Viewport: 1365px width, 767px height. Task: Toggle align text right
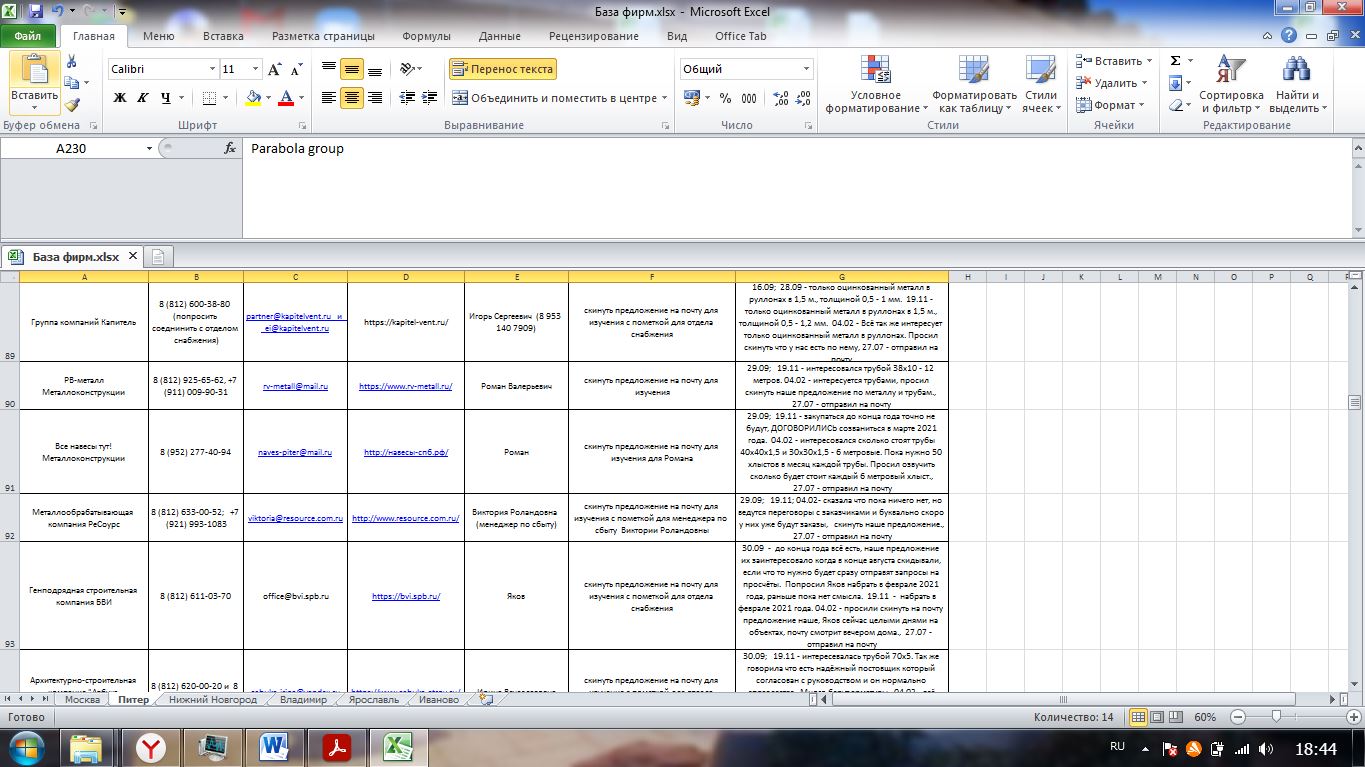tap(375, 98)
